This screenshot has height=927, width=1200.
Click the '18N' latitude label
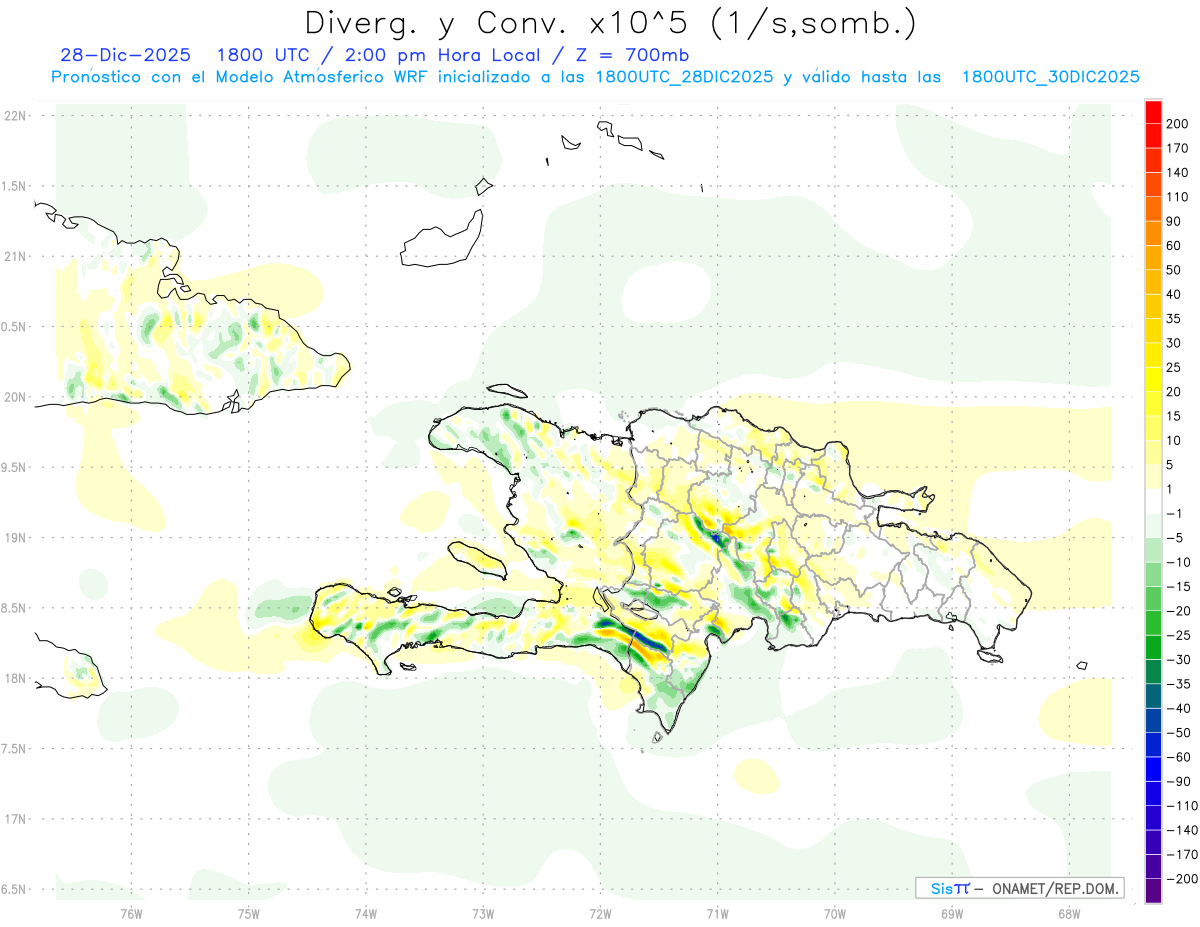coord(14,678)
